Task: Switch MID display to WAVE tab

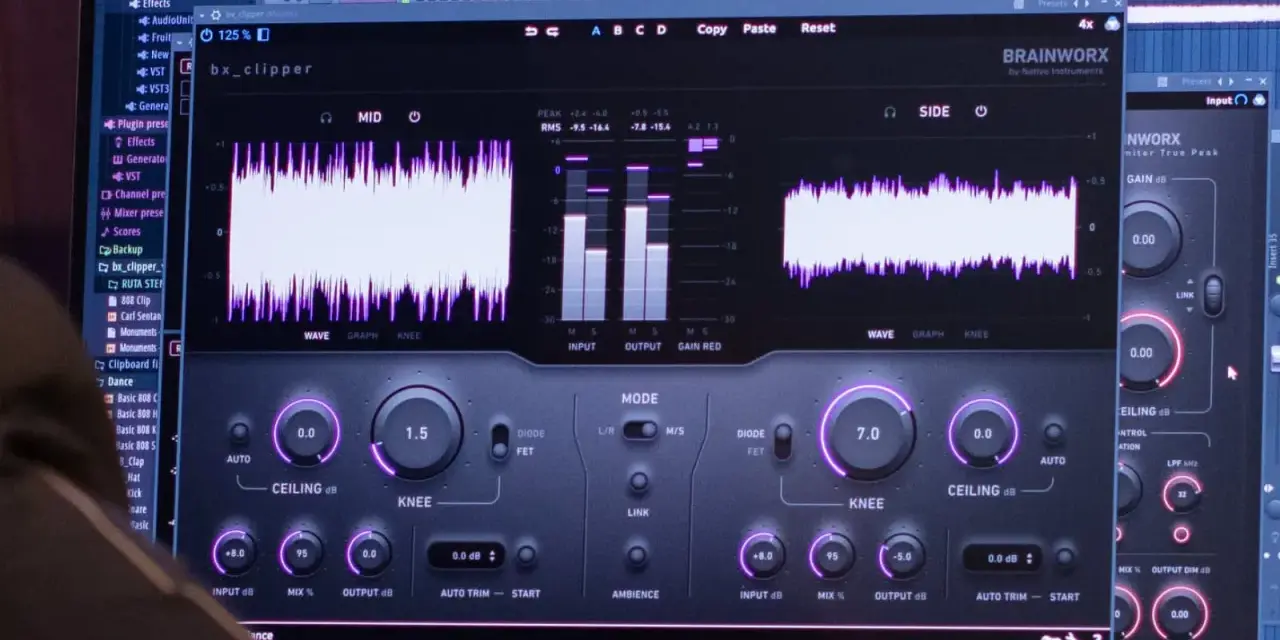Action: point(316,336)
